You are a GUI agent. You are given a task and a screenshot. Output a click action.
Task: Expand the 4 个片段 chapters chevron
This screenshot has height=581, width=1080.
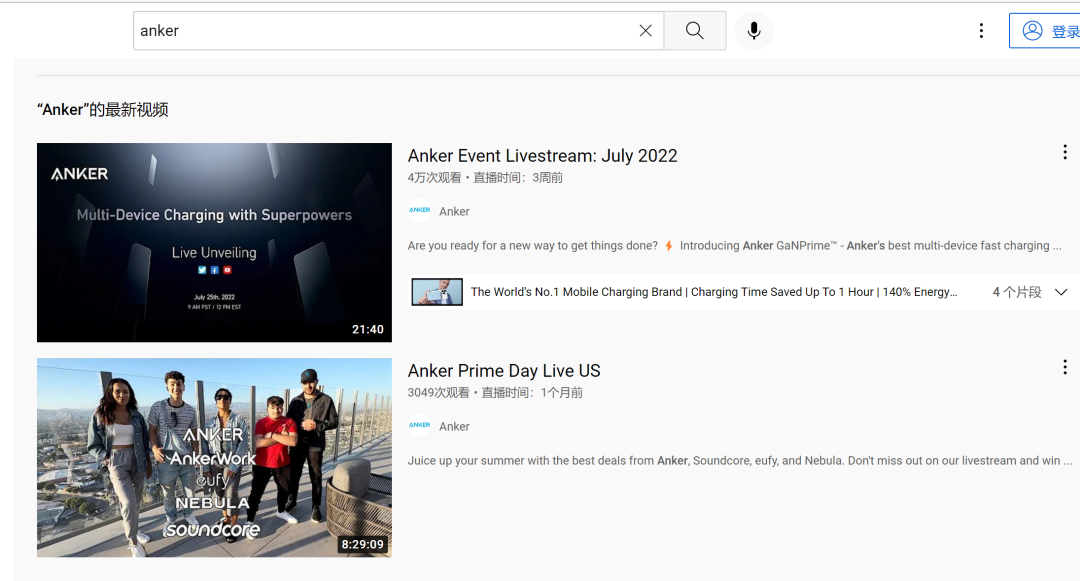tap(1061, 292)
